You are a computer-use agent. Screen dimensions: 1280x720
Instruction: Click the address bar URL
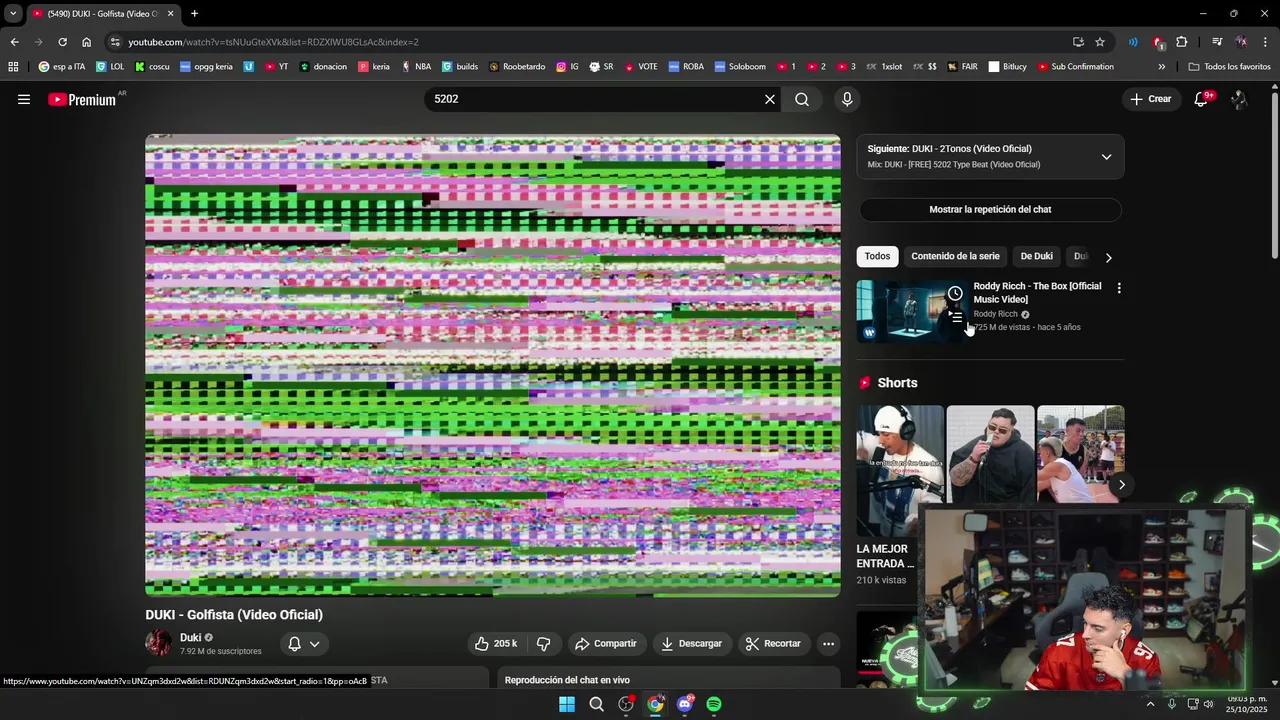[x=273, y=42]
